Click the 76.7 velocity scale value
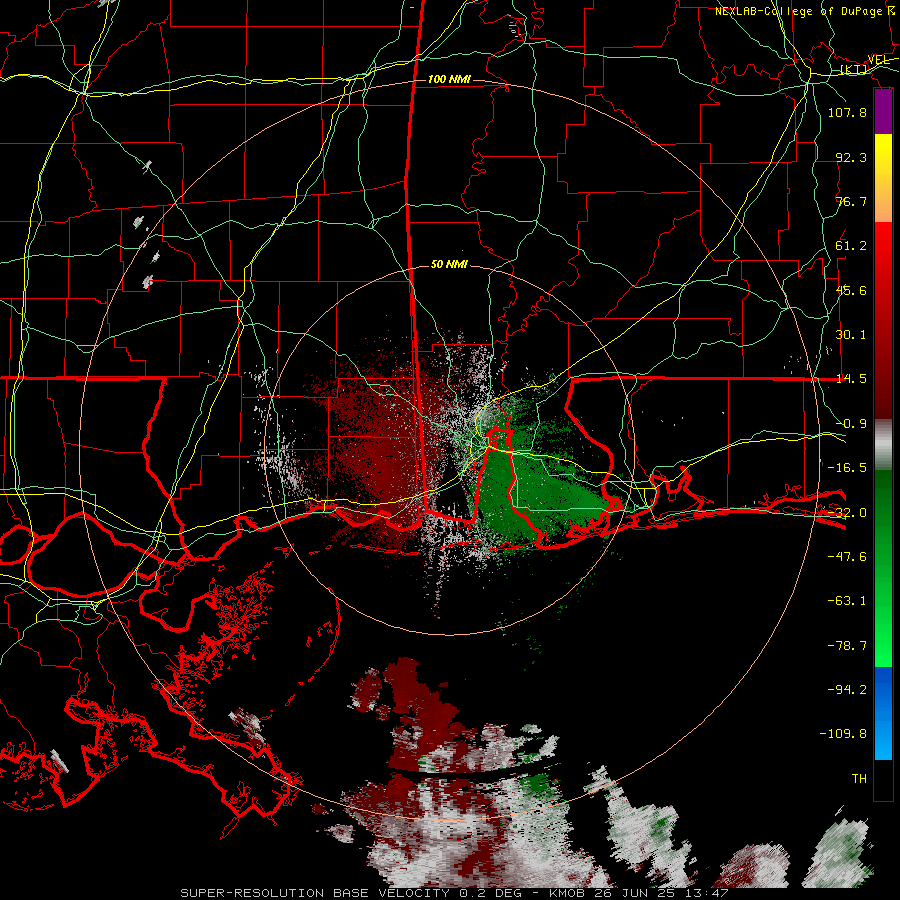This screenshot has height=900, width=900. click(x=851, y=201)
